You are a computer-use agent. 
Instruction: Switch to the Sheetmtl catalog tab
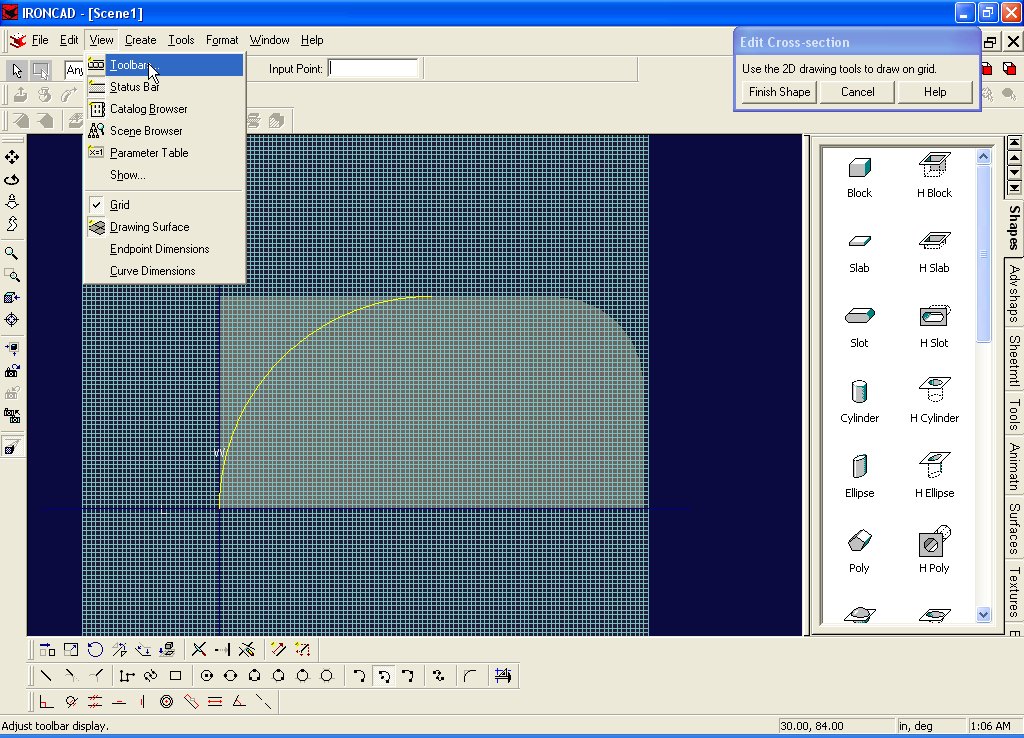[x=1014, y=360]
